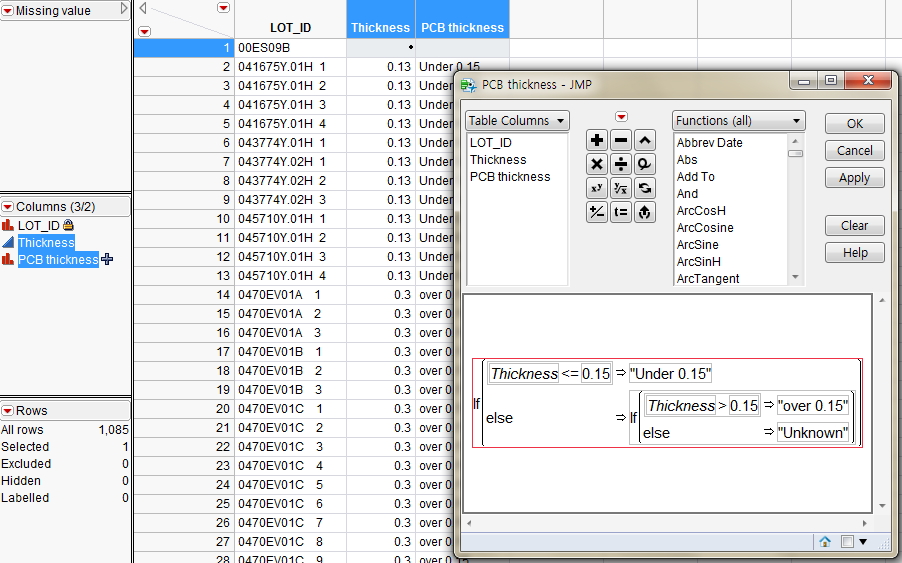Image resolution: width=902 pixels, height=563 pixels.
Task: Open the Functions (all) dropdown
Action: tap(738, 121)
